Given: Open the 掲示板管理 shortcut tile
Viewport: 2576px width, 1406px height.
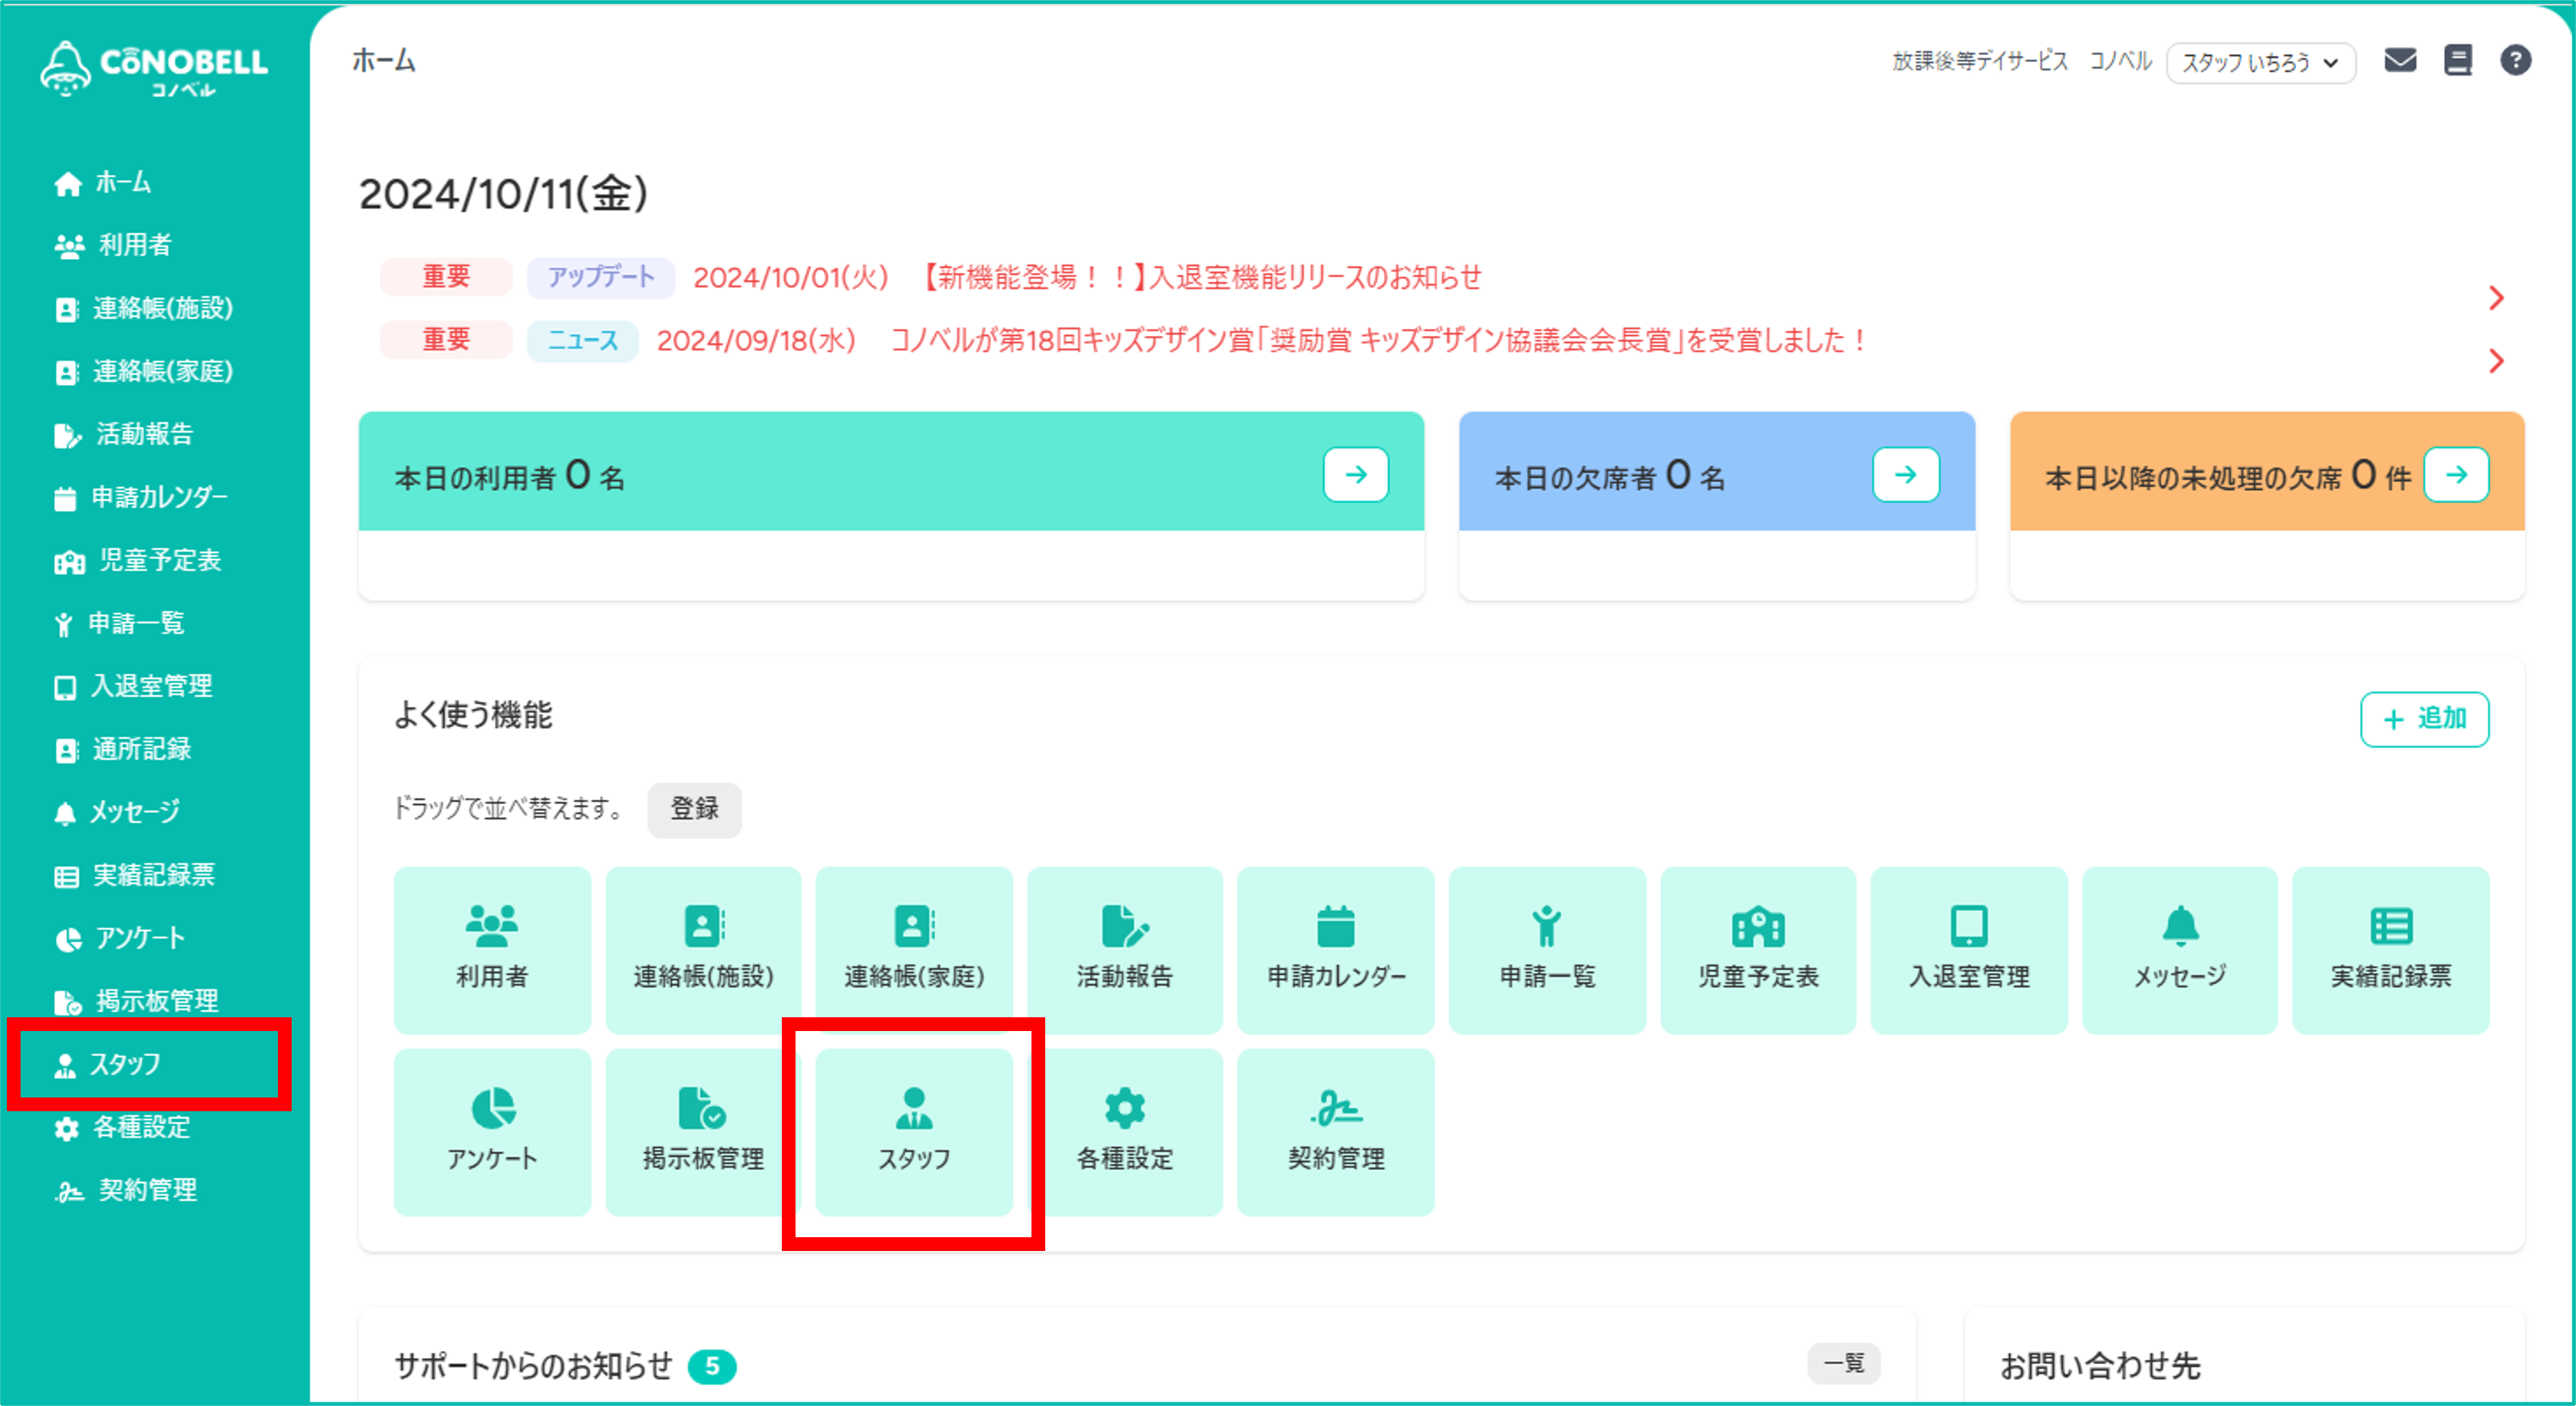Looking at the screenshot, I should pyautogui.click(x=703, y=1132).
